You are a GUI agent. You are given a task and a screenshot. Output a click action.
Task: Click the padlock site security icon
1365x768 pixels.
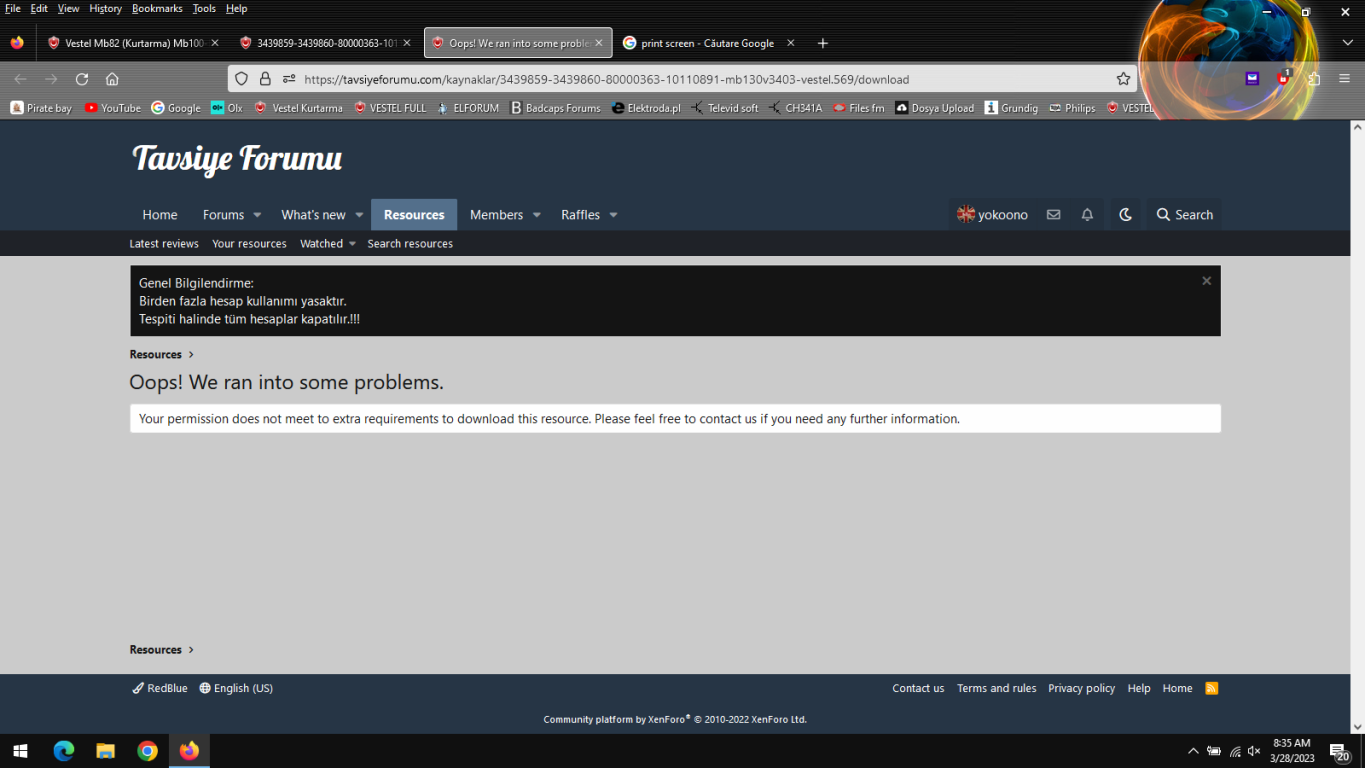click(265, 79)
